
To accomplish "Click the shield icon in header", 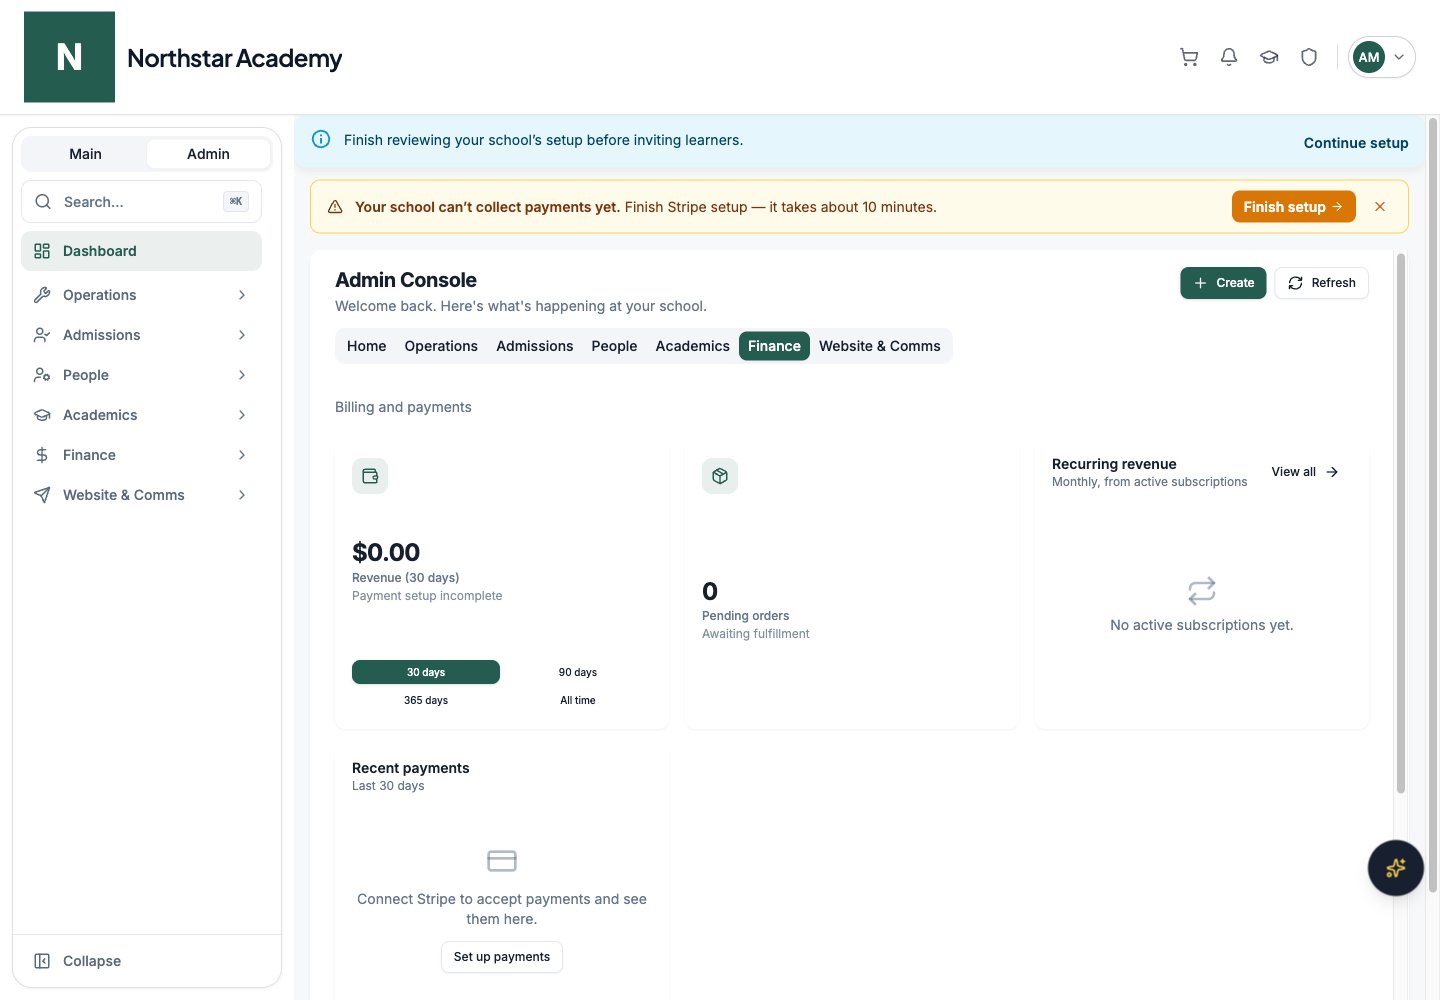I will coord(1309,57).
